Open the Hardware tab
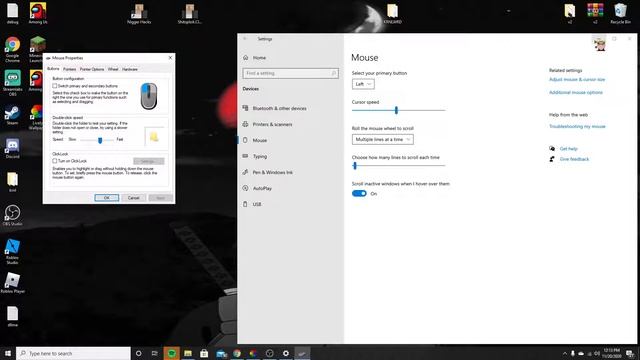The width and height of the screenshot is (640, 360). (130, 69)
